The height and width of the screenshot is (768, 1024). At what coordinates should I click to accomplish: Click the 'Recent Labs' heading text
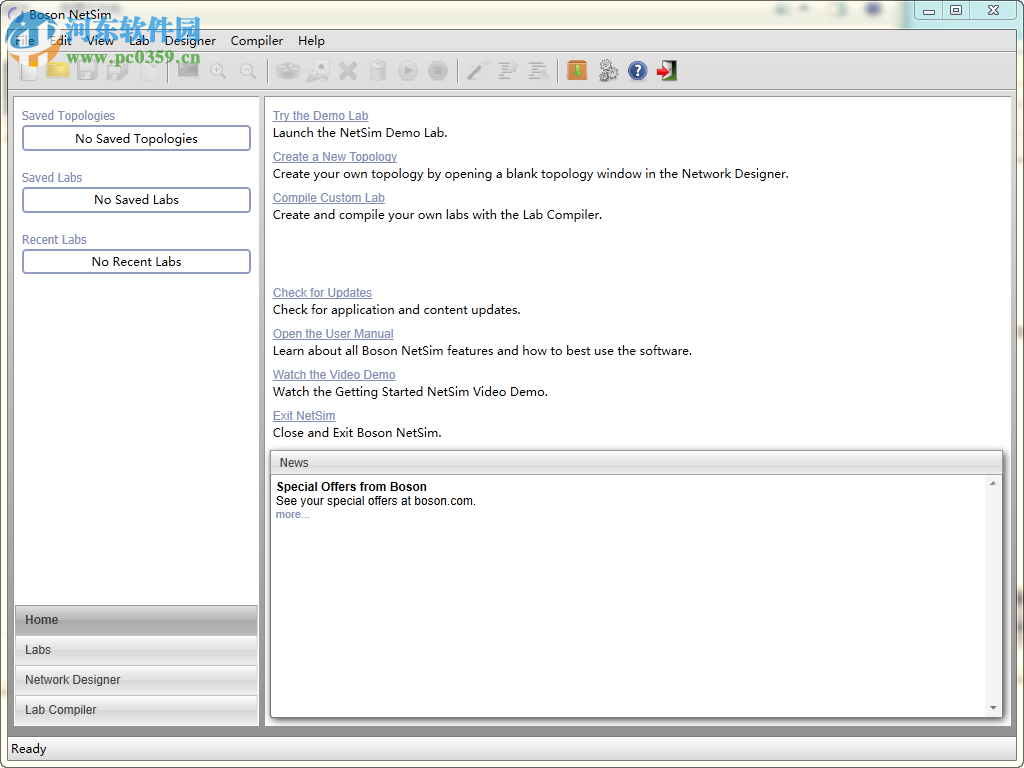[x=54, y=240]
